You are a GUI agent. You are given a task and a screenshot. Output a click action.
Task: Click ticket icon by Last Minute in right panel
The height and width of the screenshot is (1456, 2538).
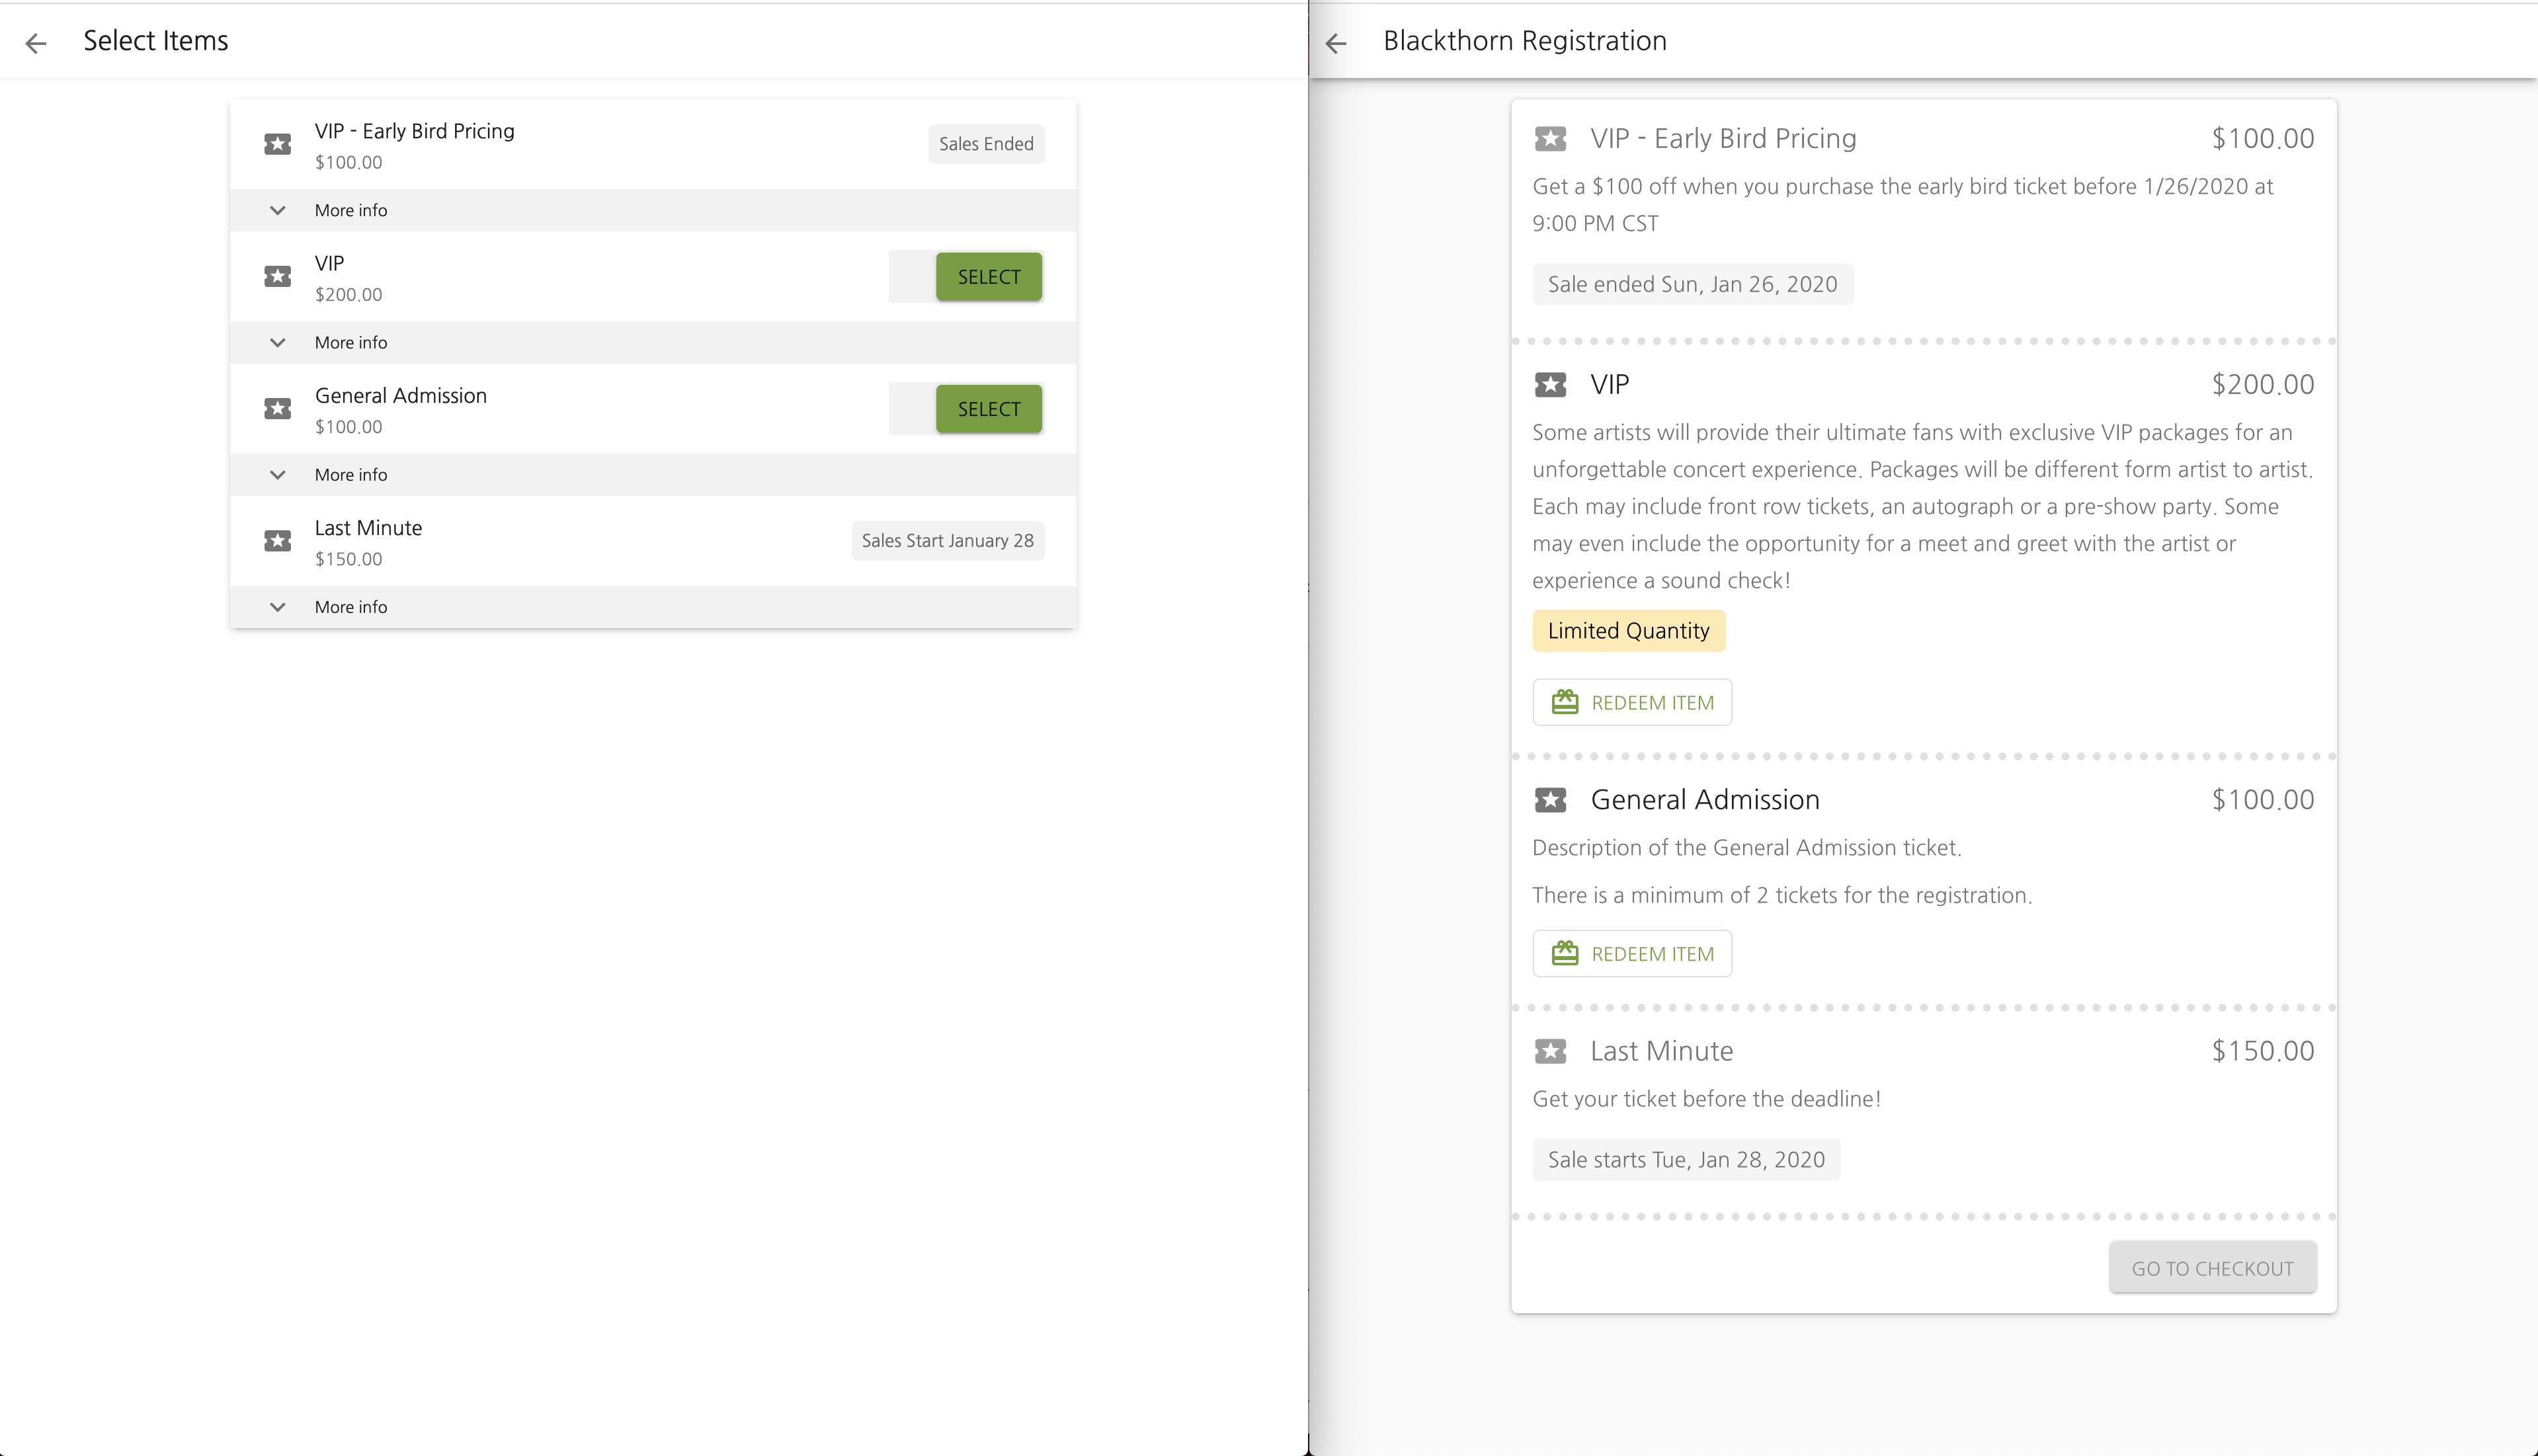pyautogui.click(x=1550, y=1051)
